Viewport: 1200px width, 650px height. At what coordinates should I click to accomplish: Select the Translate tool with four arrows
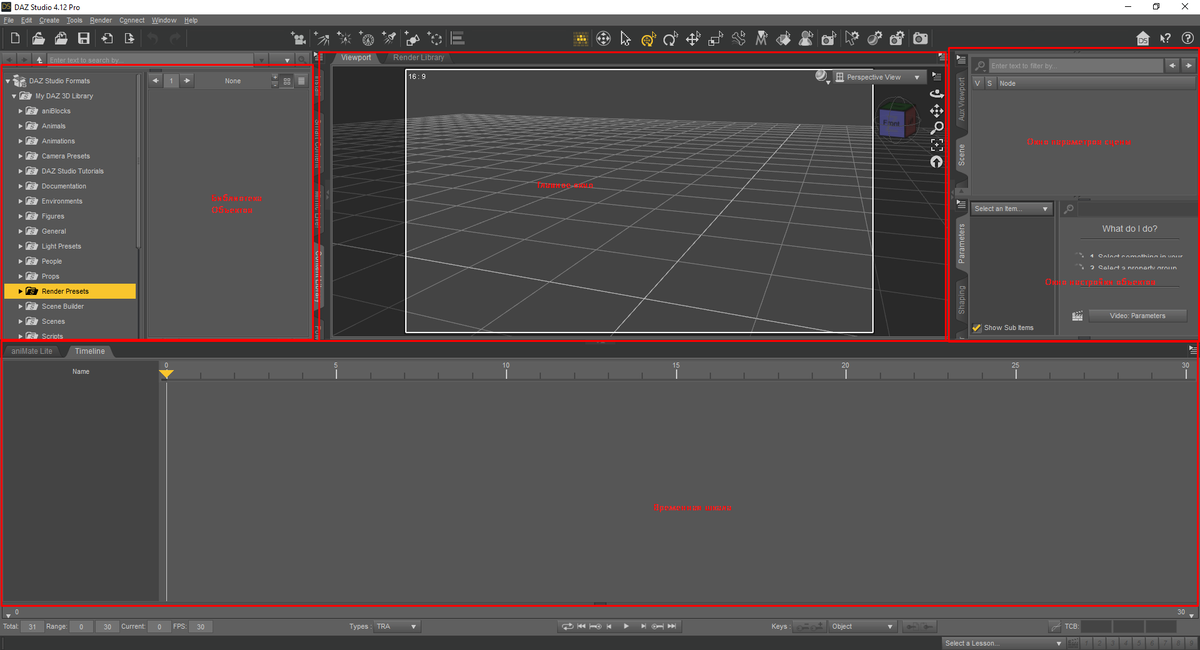pyautogui.click(x=692, y=38)
